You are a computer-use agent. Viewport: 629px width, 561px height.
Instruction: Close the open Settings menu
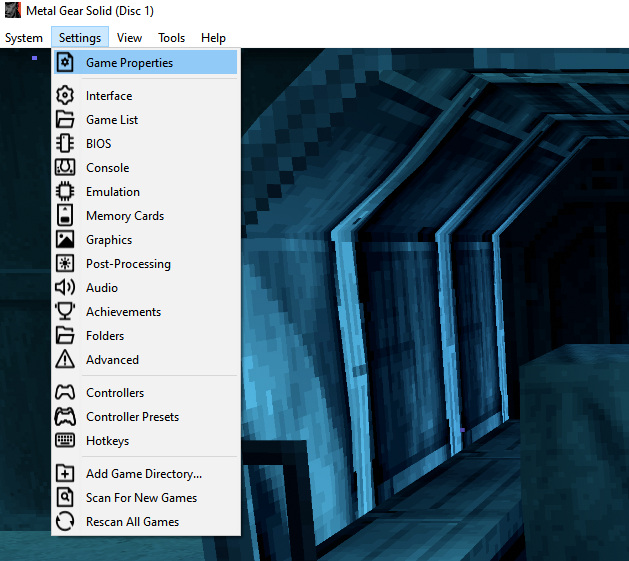[x=80, y=38]
